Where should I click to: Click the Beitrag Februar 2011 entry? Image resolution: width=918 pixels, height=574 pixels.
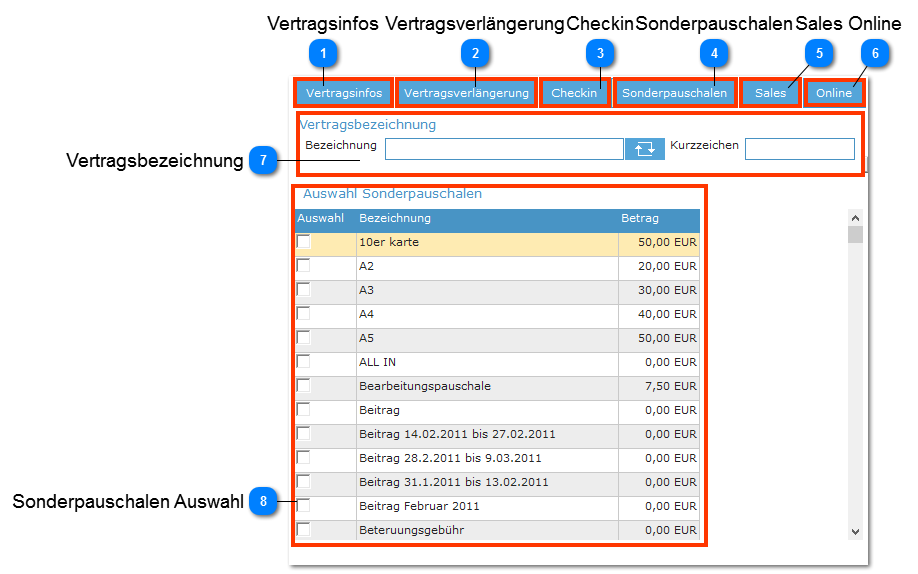[x=419, y=507]
